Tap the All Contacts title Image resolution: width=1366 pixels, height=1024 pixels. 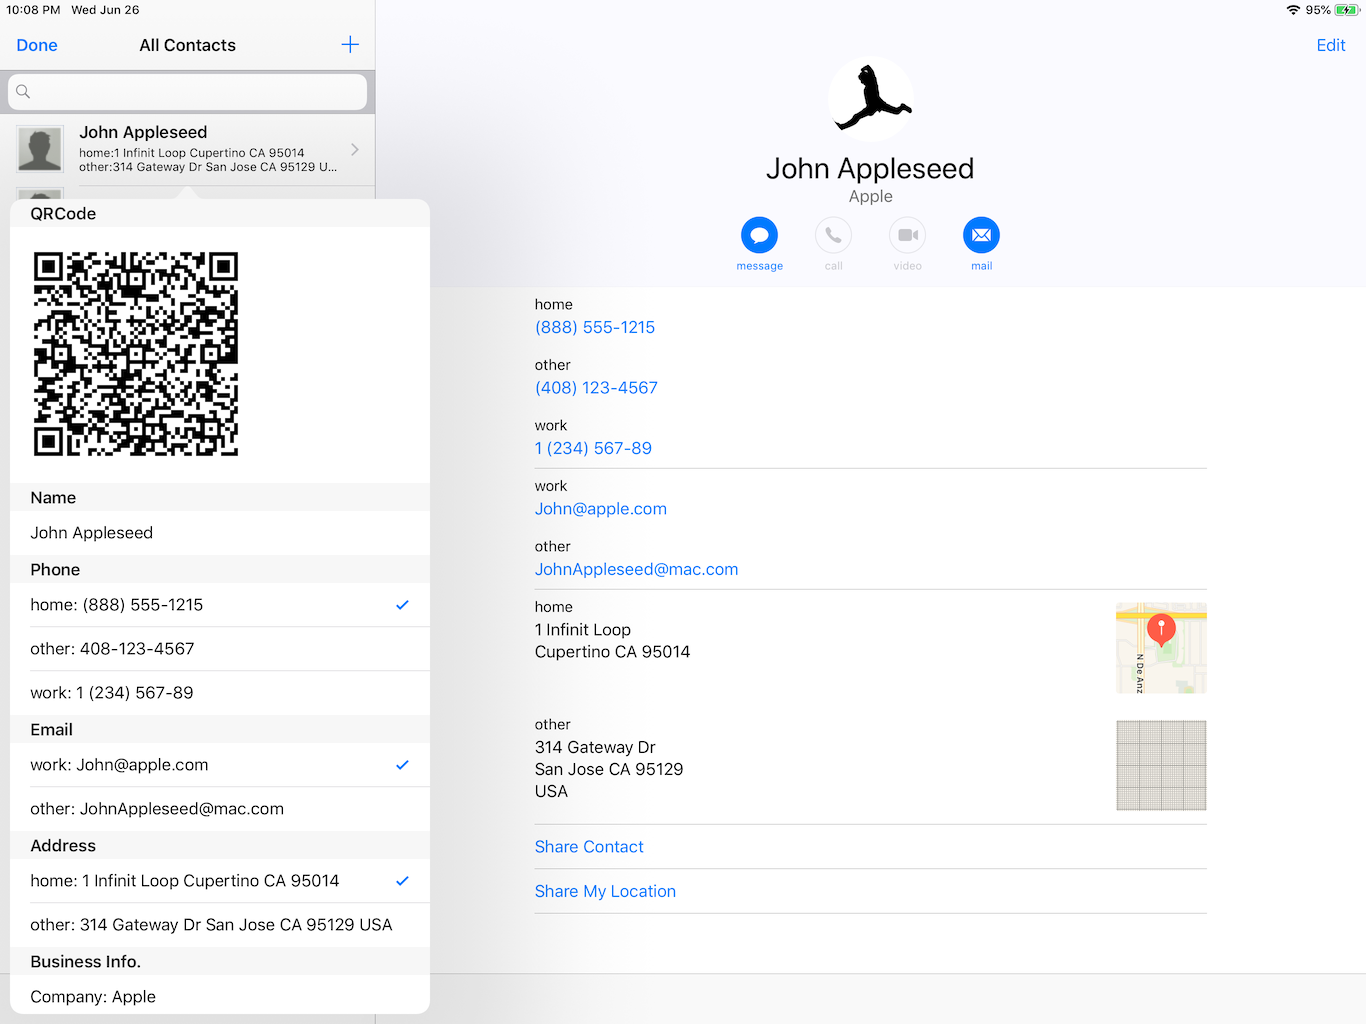click(x=188, y=45)
